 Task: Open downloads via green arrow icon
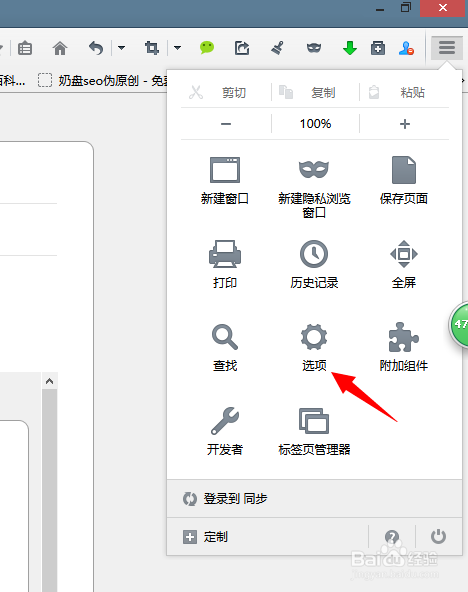350,48
